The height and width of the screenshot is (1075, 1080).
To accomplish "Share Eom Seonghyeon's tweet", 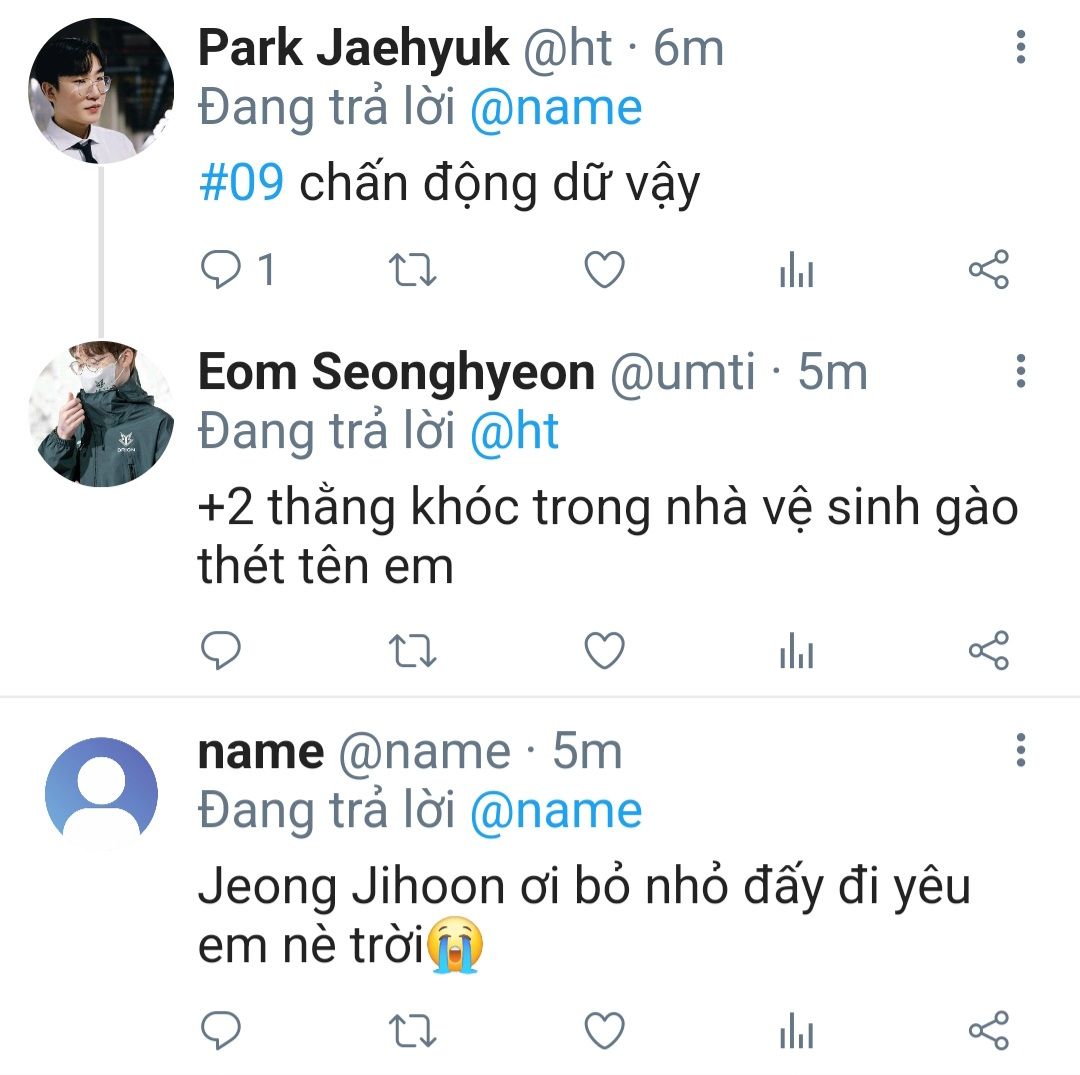I will 988,652.
